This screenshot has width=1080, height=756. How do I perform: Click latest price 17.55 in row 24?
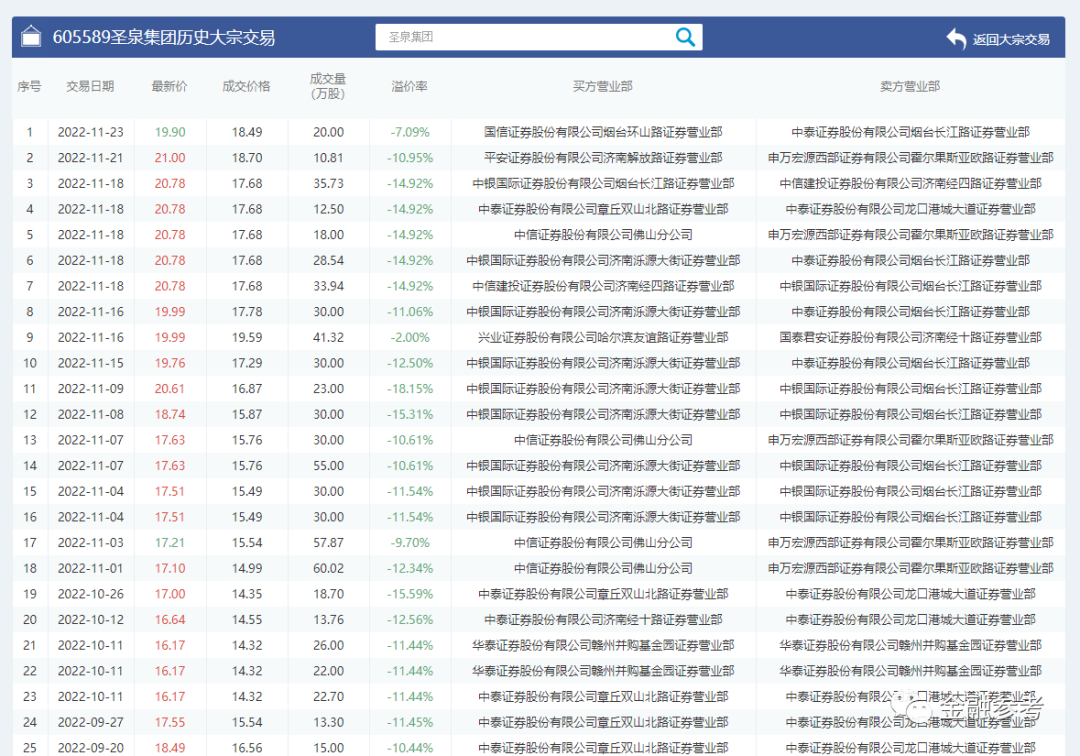coord(169,722)
